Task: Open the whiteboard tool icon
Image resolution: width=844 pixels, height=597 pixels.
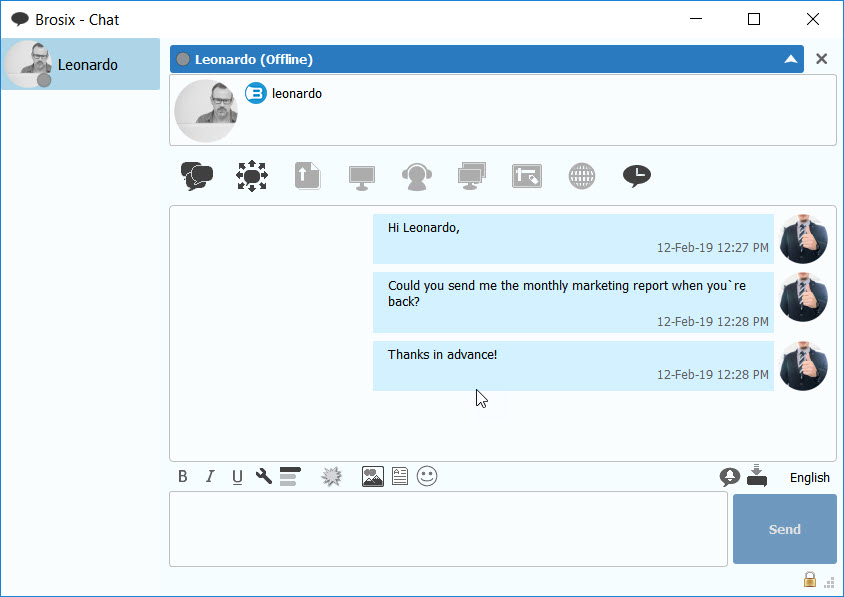Action: point(527,176)
